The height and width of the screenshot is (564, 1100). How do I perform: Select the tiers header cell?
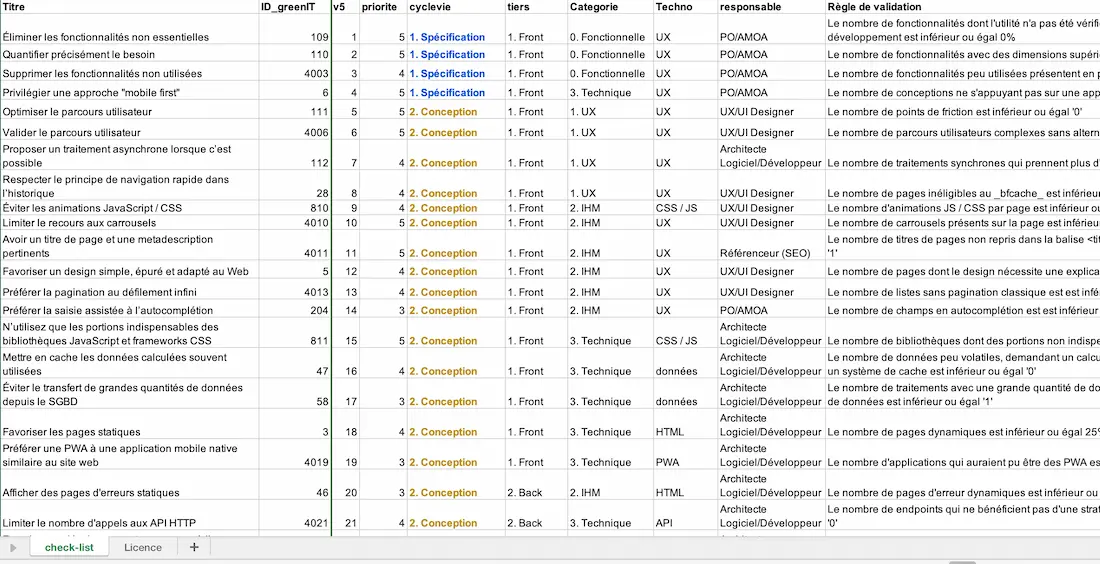[x=537, y=6]
